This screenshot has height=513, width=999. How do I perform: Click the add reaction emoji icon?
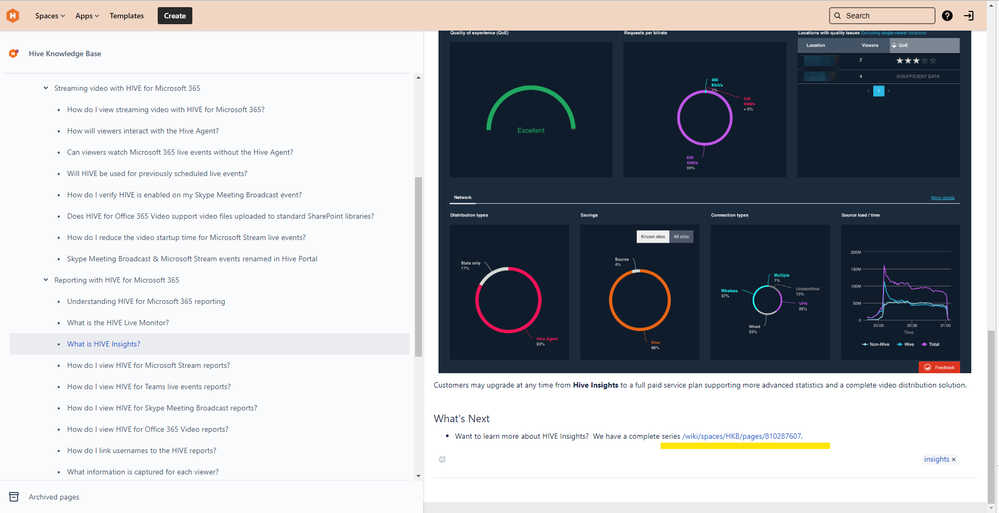pyautogui.click(x=442, y=459)
